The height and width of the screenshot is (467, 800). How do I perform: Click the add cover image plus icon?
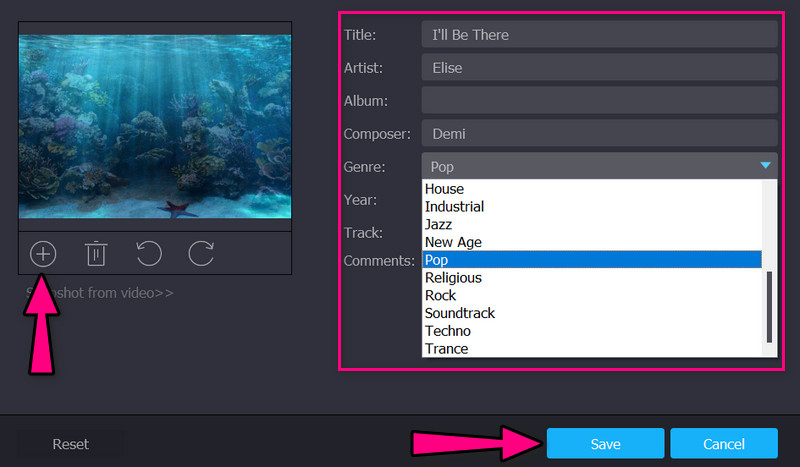(43, 253)
